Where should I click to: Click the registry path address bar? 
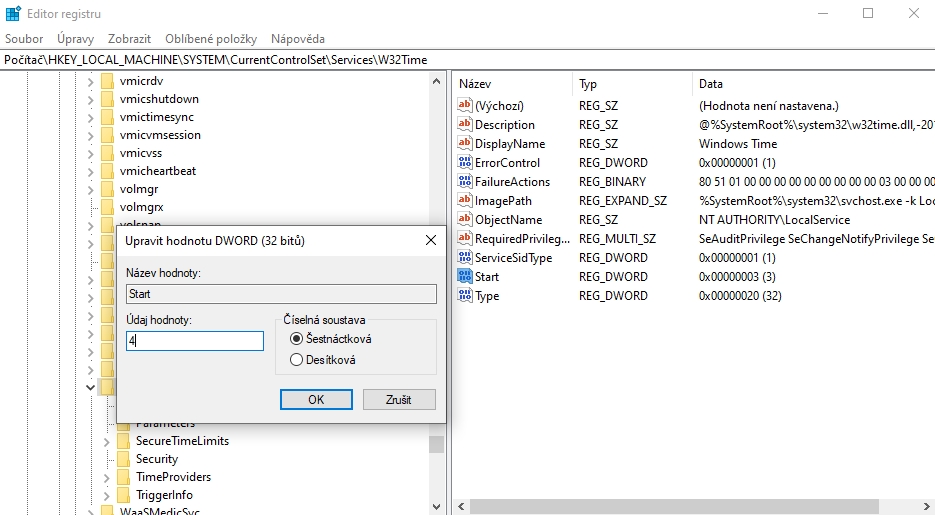click(x=468, y=60)
